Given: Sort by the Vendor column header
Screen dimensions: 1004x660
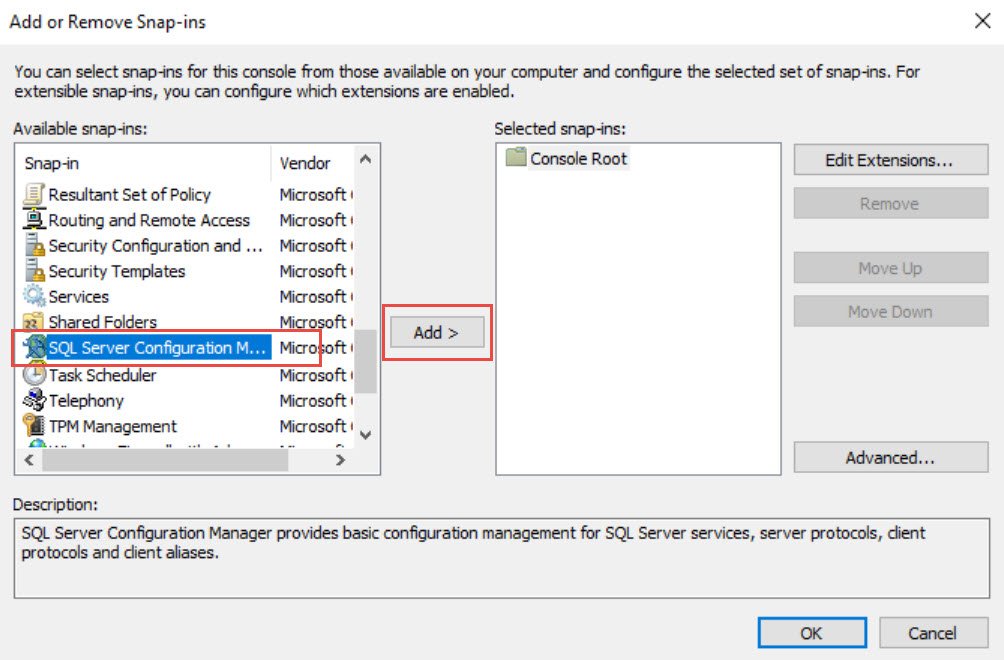Looking at the screenshot, I should pos(312,163).
